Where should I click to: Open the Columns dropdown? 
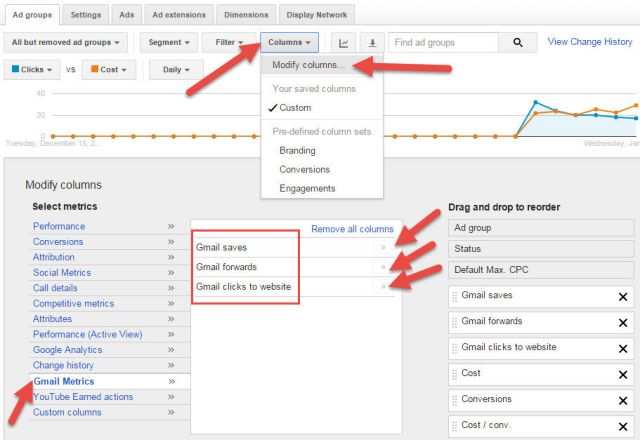tap(291, 43)
